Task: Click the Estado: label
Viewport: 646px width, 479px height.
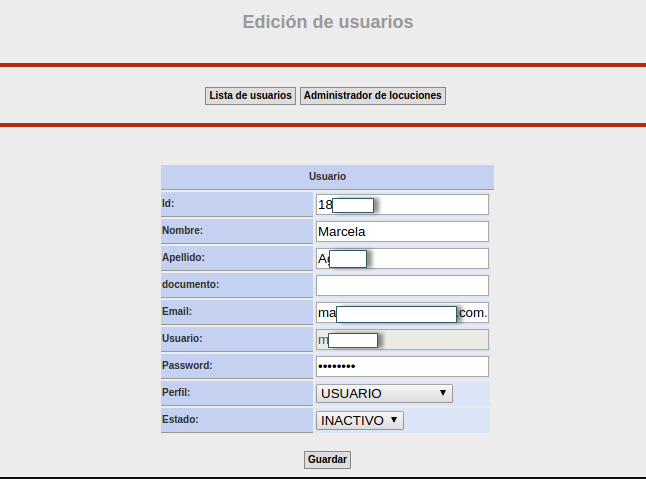Action: pyautogui.click(x=180, y=419)
